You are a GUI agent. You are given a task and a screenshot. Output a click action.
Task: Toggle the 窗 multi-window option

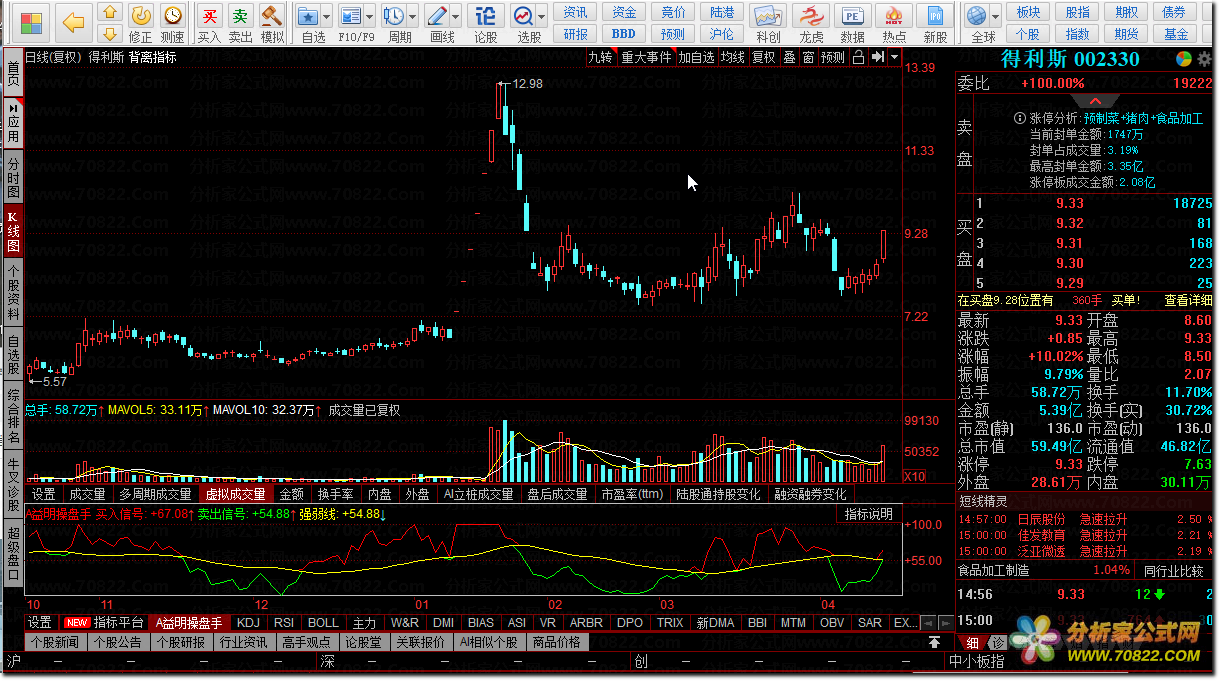coord(808,57)
